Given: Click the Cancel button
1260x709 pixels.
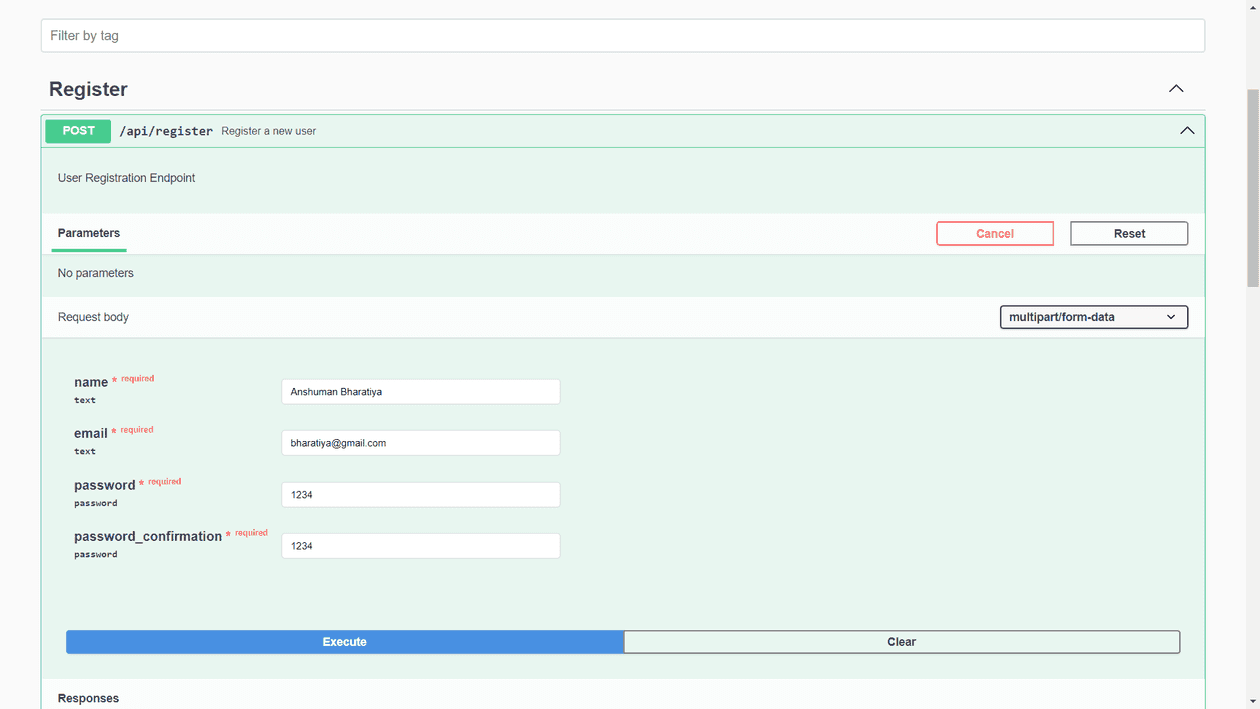Looking at the screenshot, I should point(994,233).
